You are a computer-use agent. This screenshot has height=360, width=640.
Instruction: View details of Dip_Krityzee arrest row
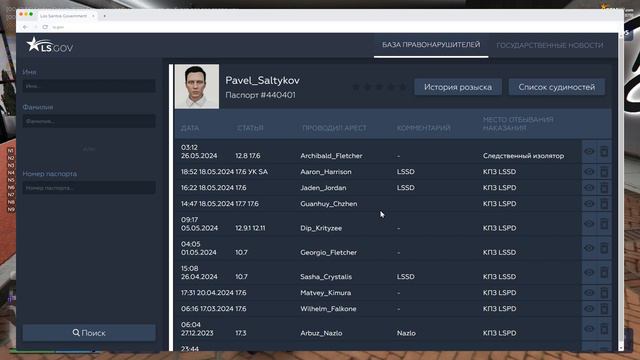(x=589, y=224)
